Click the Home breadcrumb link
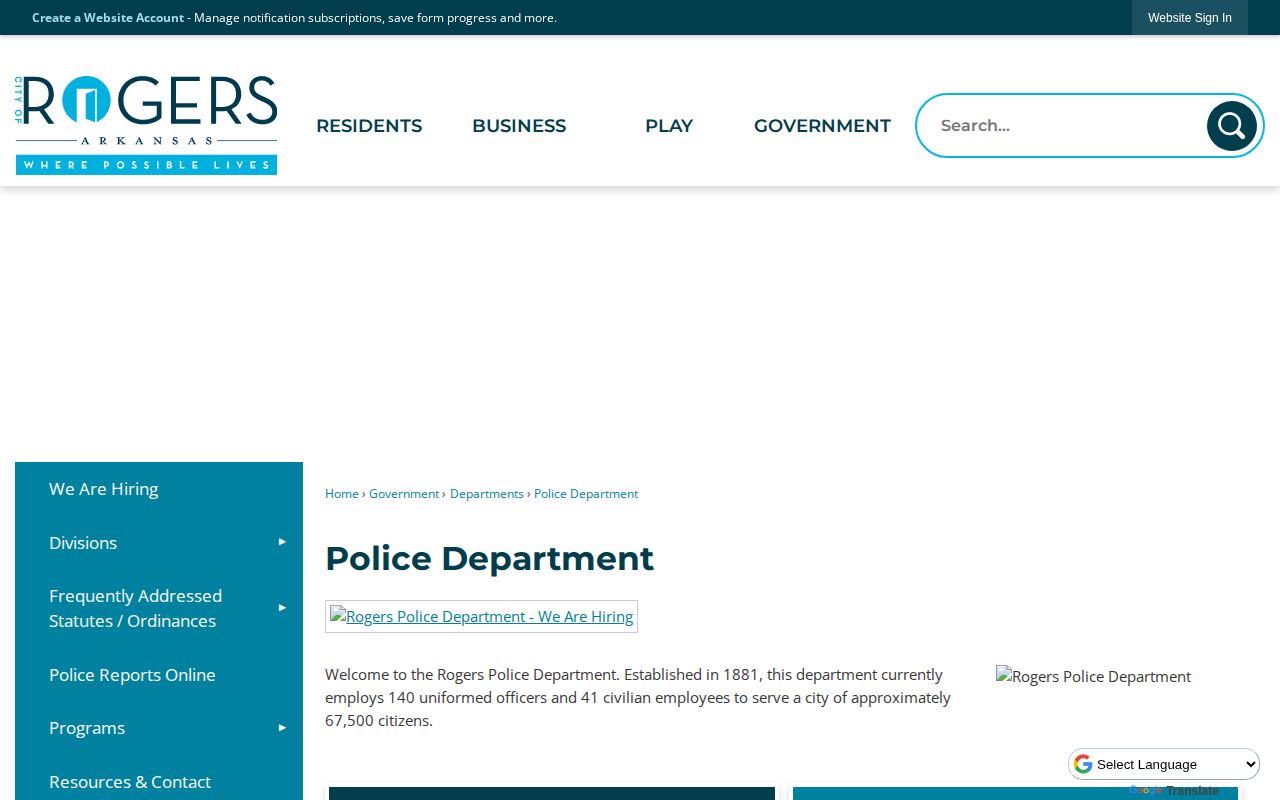This screenshot has height=800, width=1280. pyautogui.click(x=342, y=494)
